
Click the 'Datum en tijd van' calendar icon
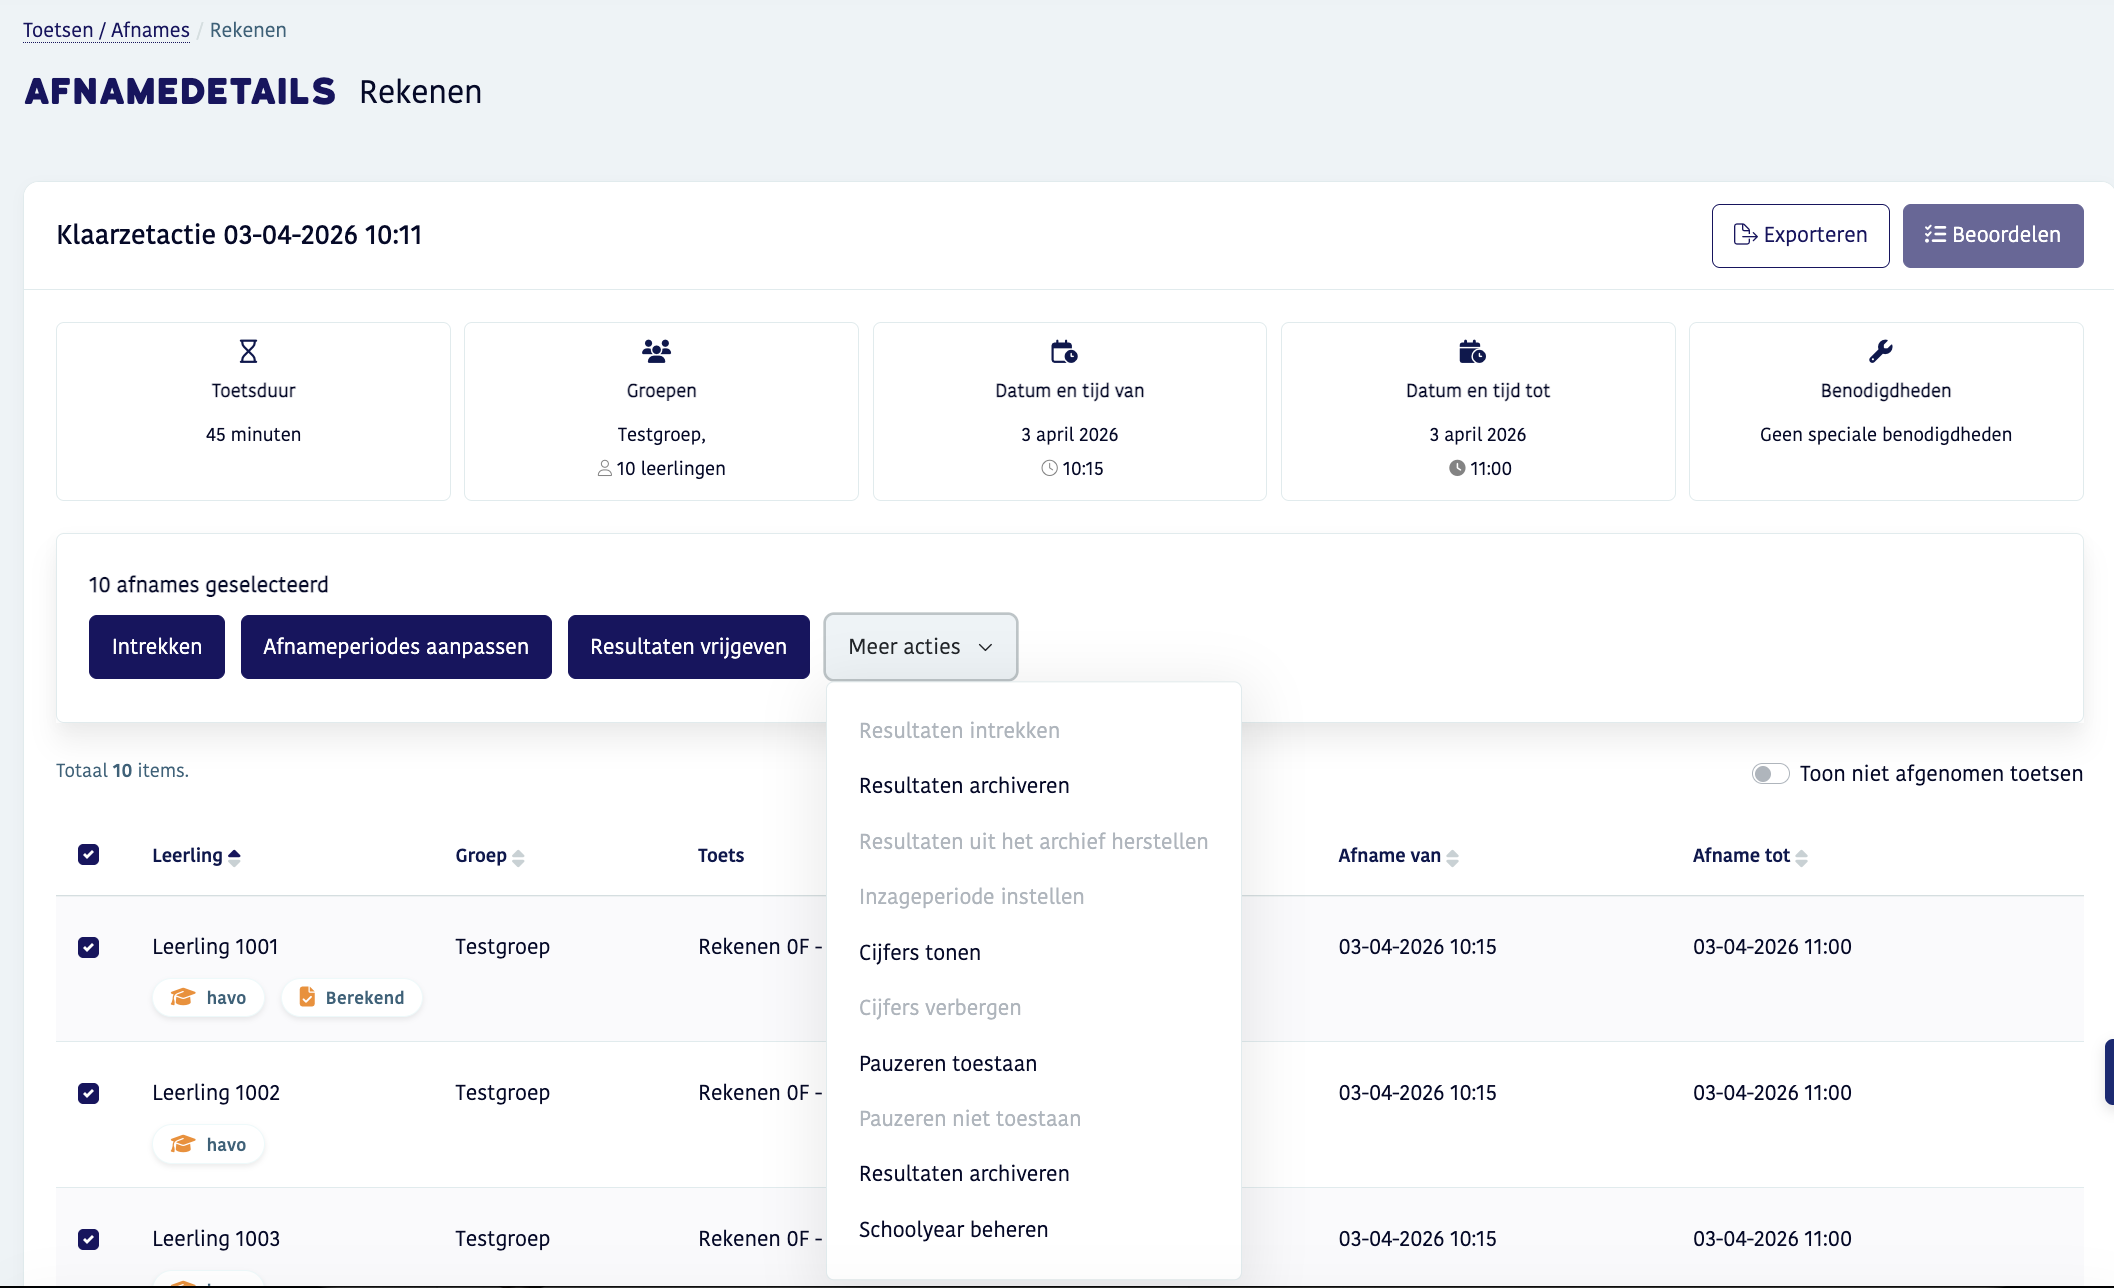[1064, 351]
